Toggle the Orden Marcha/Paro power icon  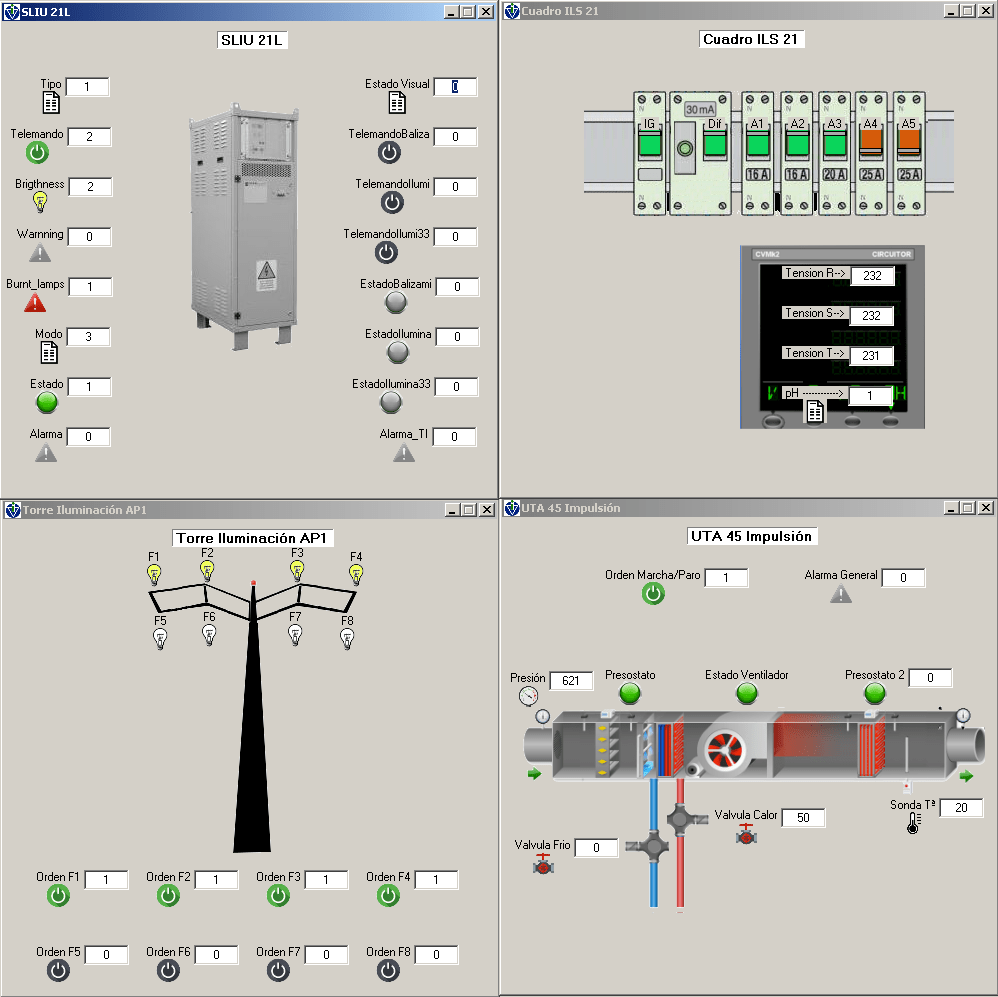(x=653, y=593)
